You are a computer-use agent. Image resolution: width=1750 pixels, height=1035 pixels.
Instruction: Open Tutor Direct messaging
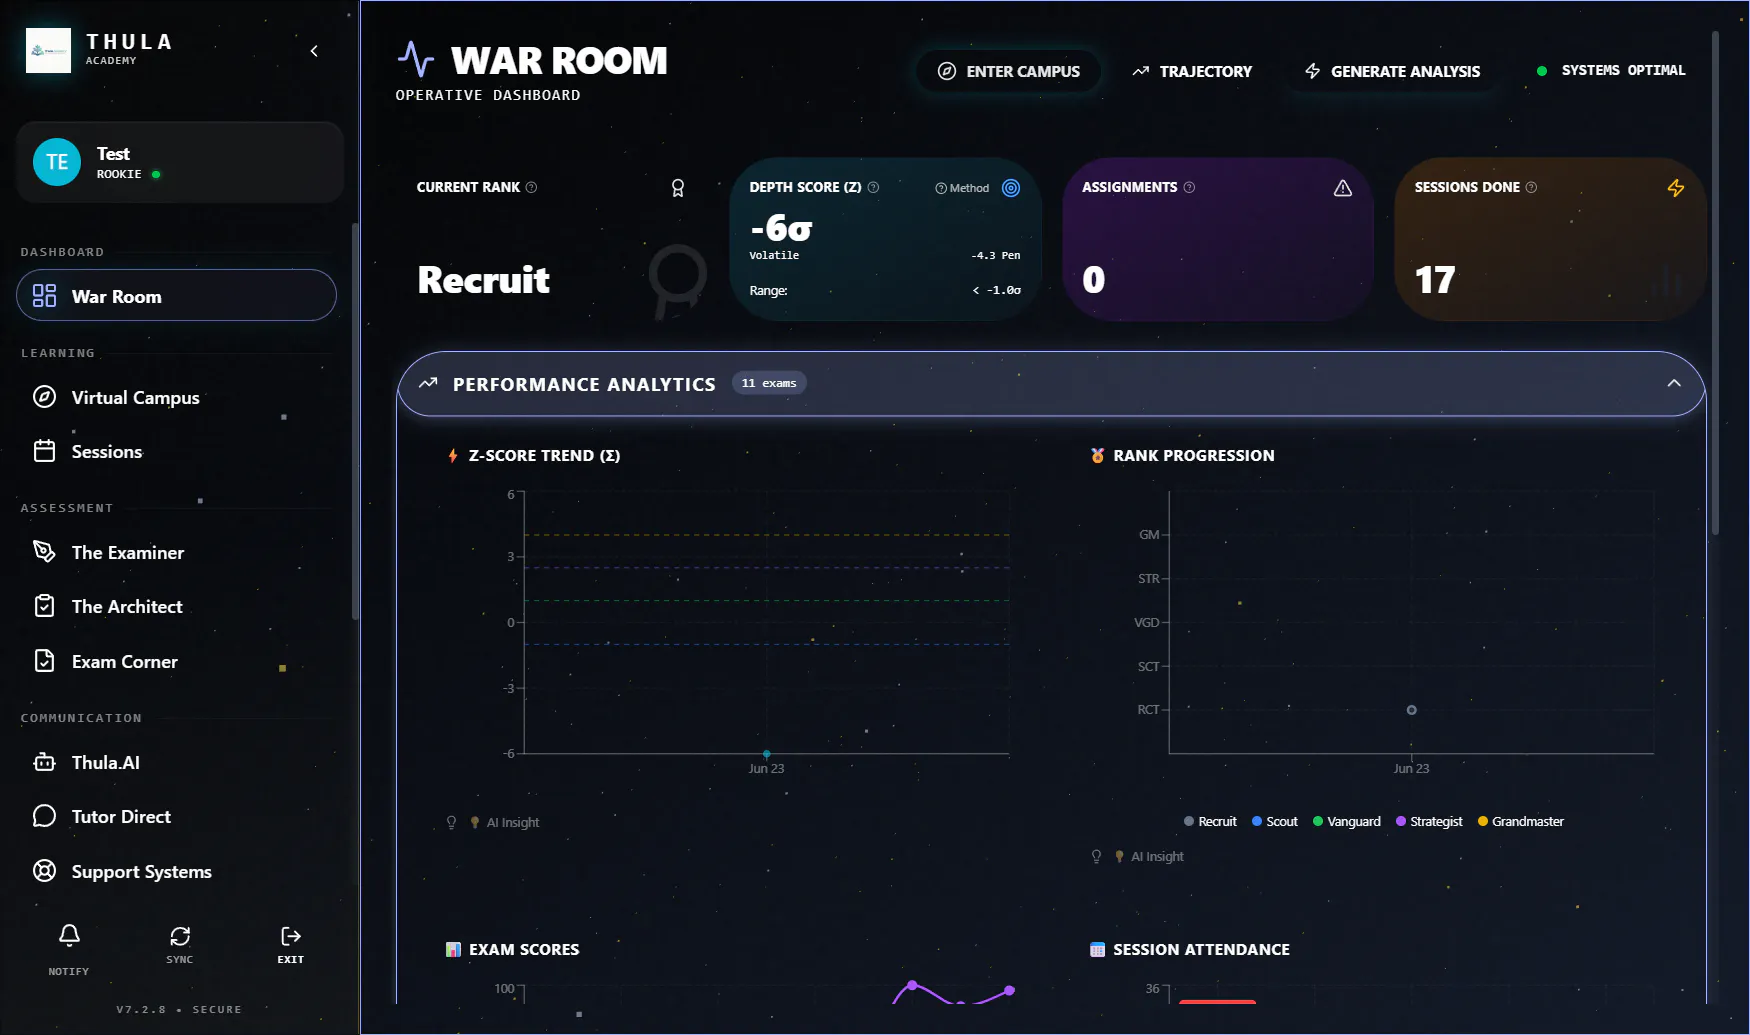(176, 816)
